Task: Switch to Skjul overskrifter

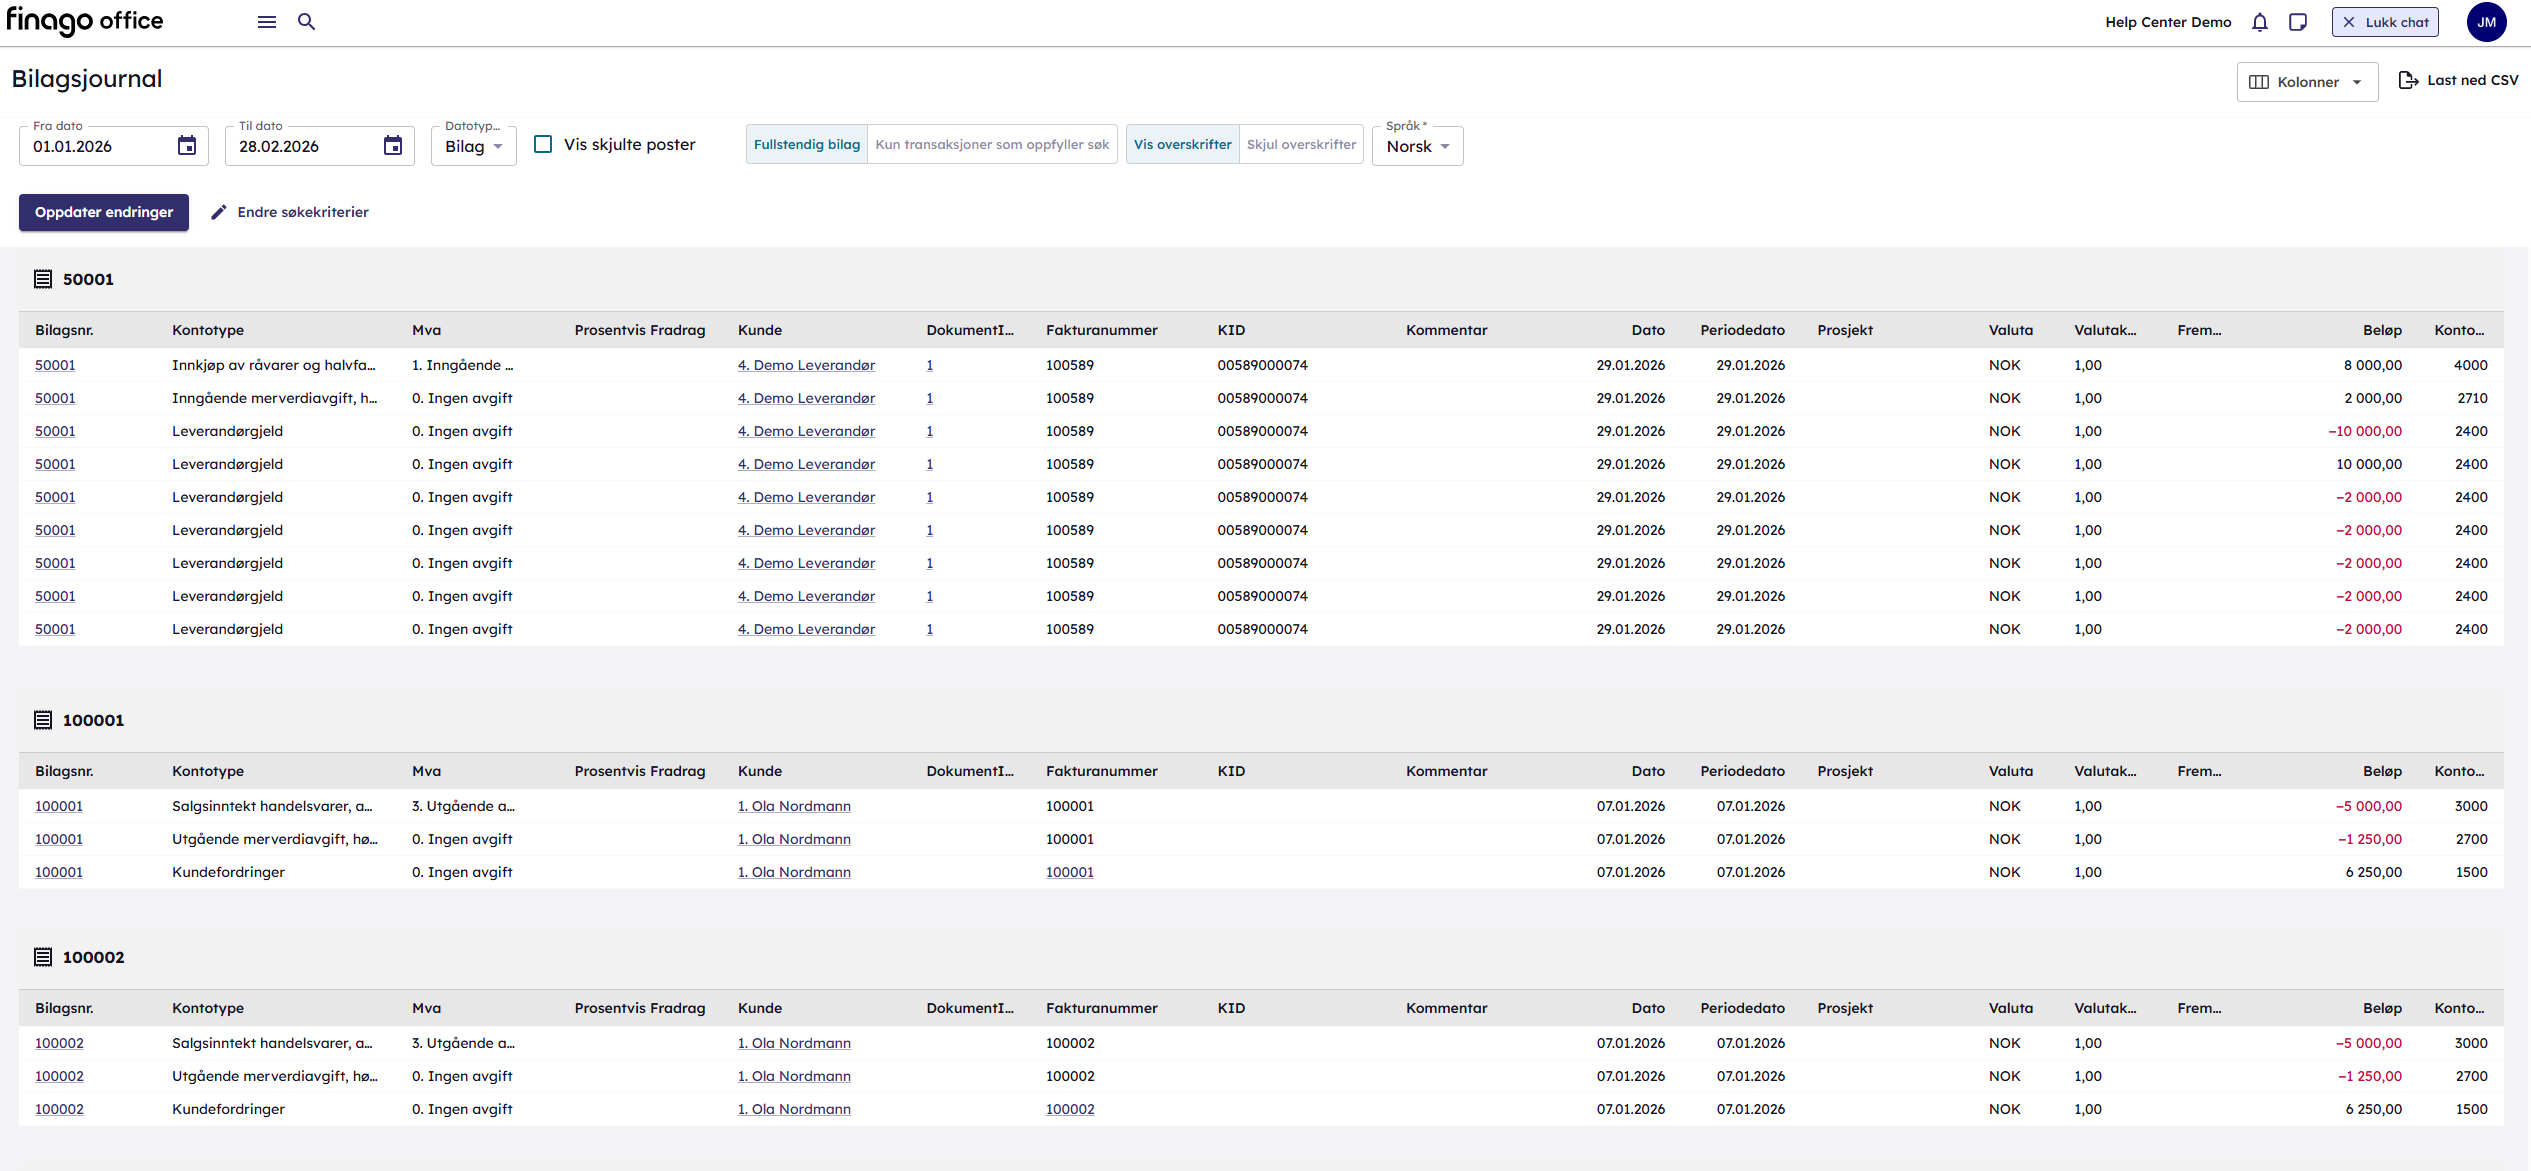Action: click(1300, 144)
